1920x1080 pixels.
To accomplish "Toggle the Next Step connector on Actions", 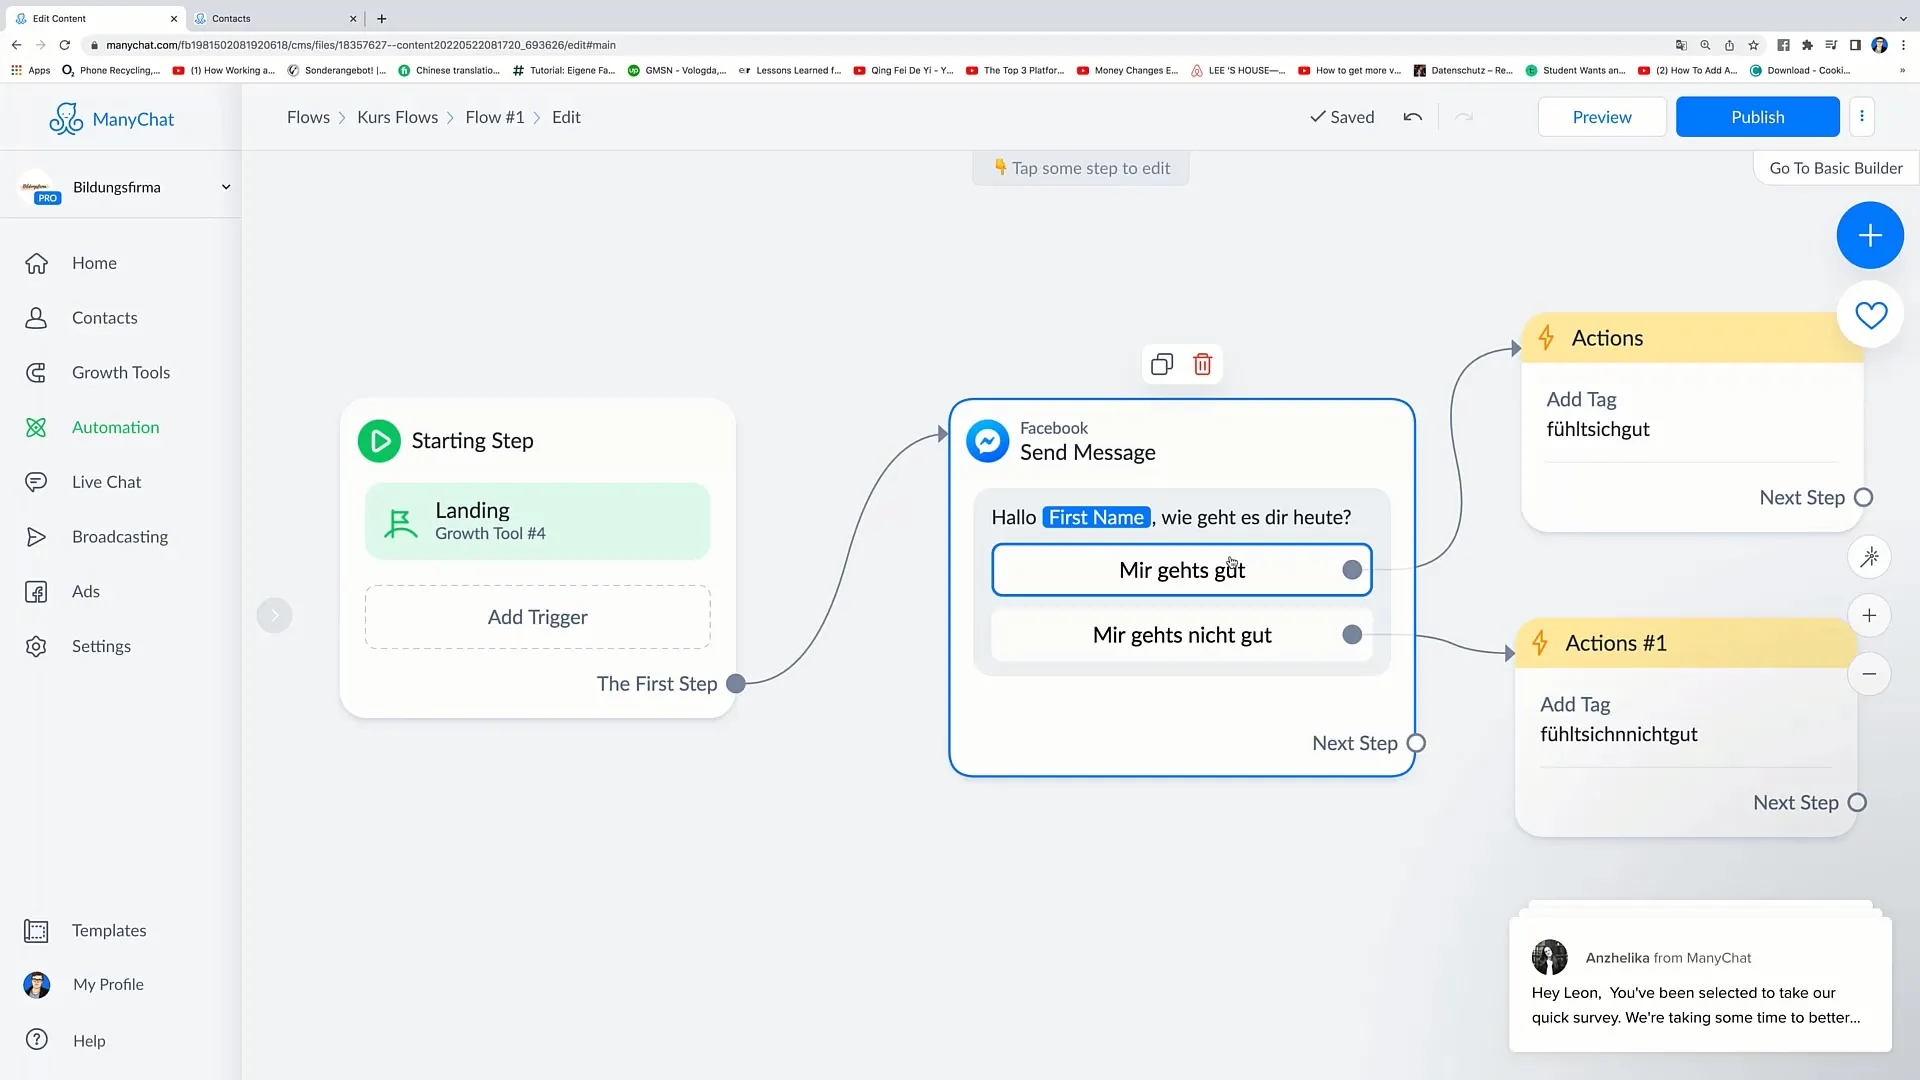I will (1865, 497).
